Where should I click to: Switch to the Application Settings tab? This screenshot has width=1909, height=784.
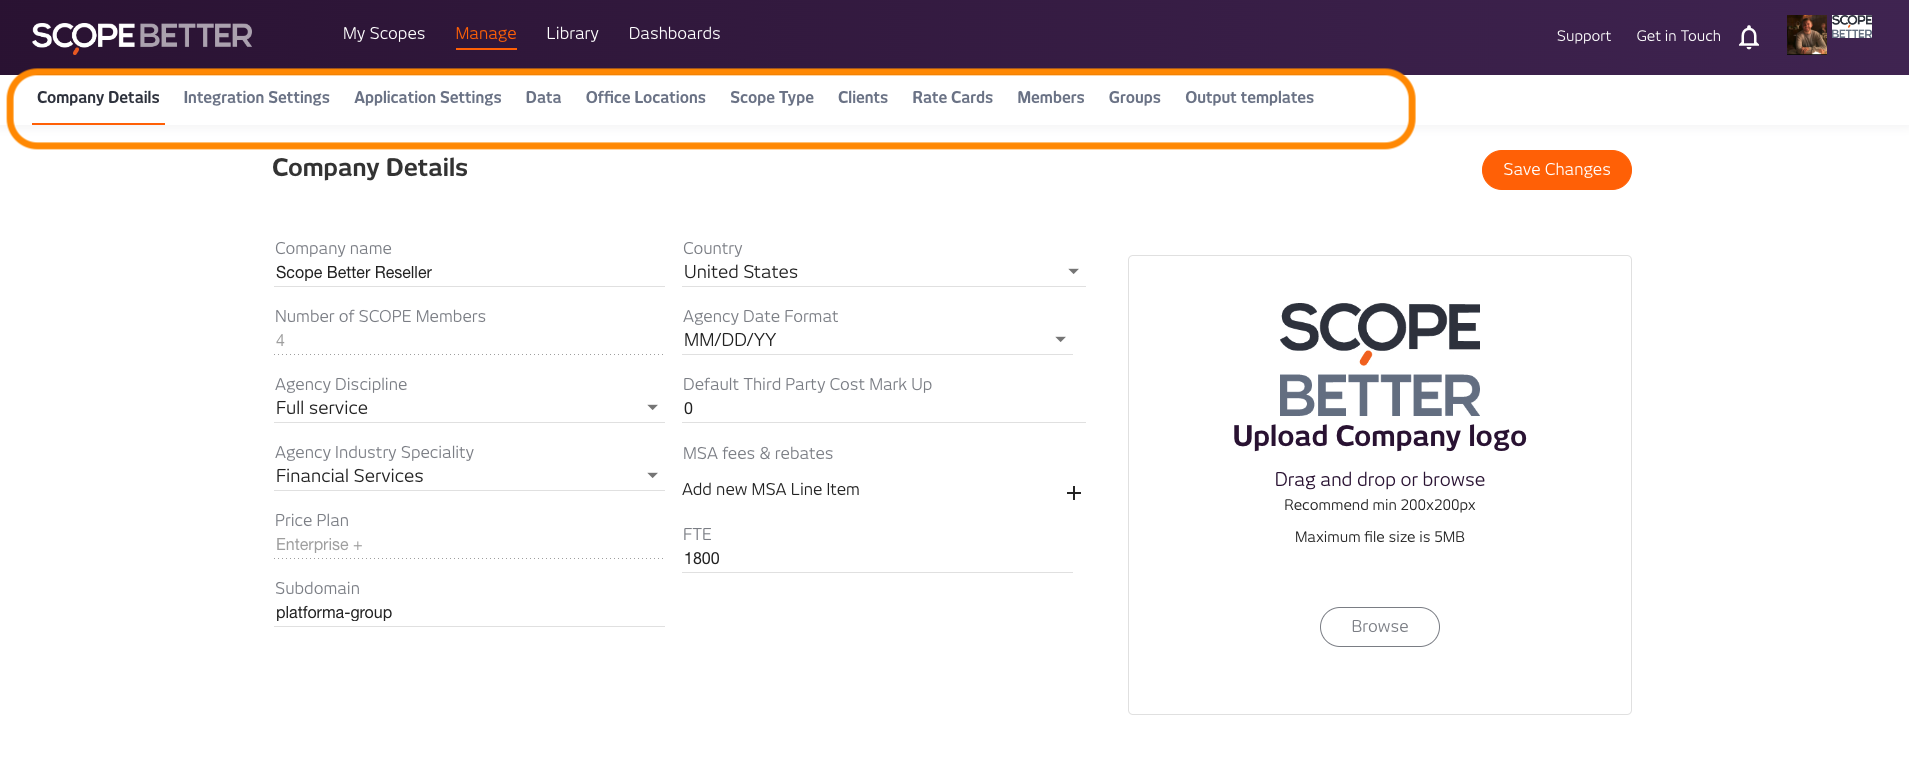tap(427, 98)
